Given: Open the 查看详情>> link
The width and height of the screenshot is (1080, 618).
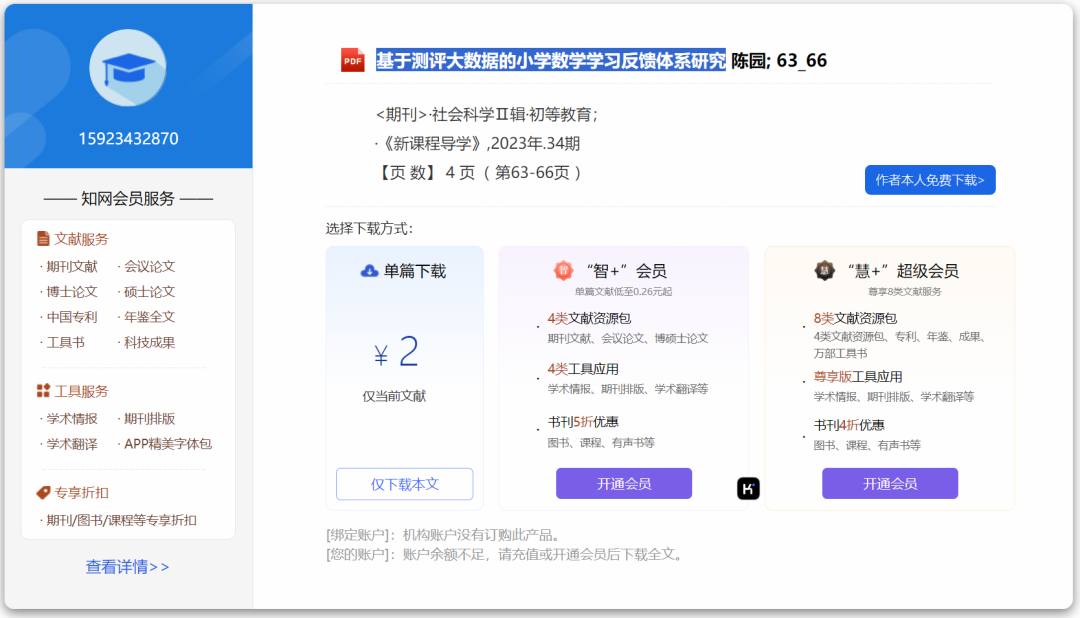Looking at the screenshot, I should pyautogui.click(x=128, y=567).
